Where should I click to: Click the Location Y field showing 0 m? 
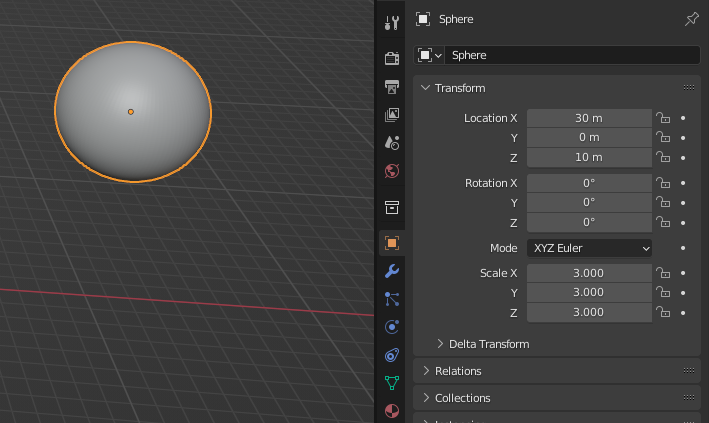click(x=589, y=138)
